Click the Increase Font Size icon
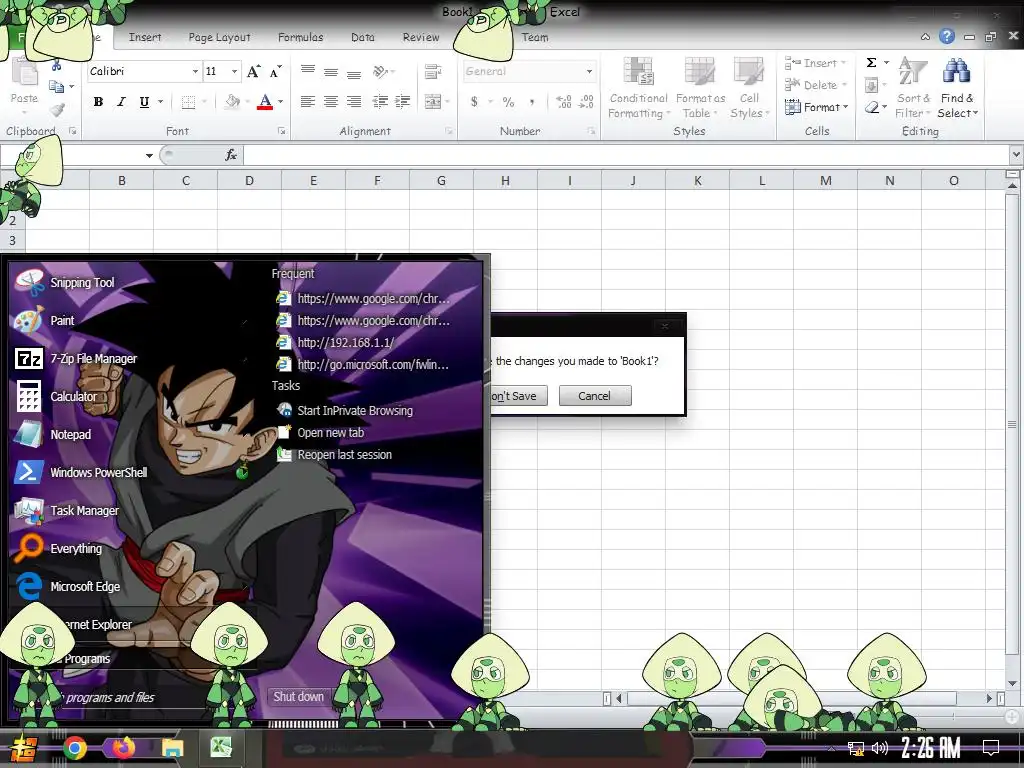 253,71
